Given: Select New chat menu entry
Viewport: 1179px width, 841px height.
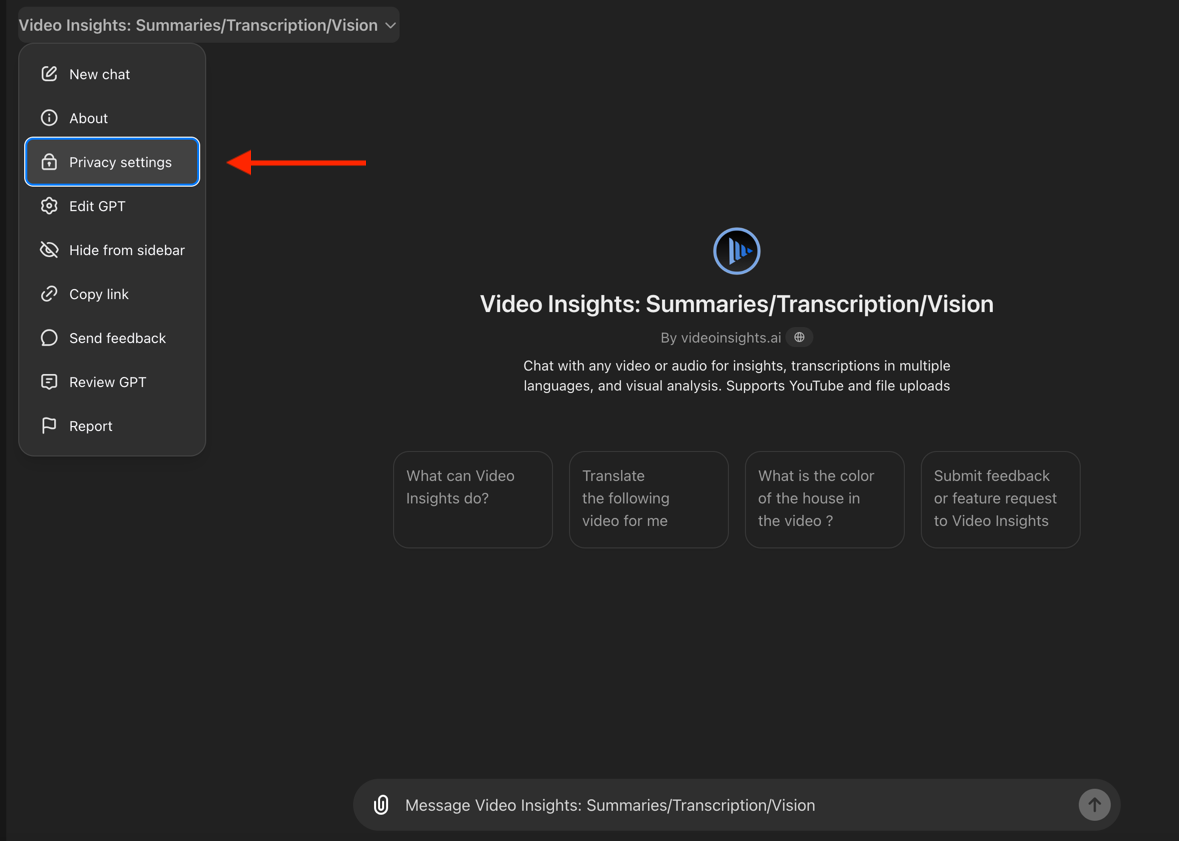Looking at the screenshot, I should [112, 74].
